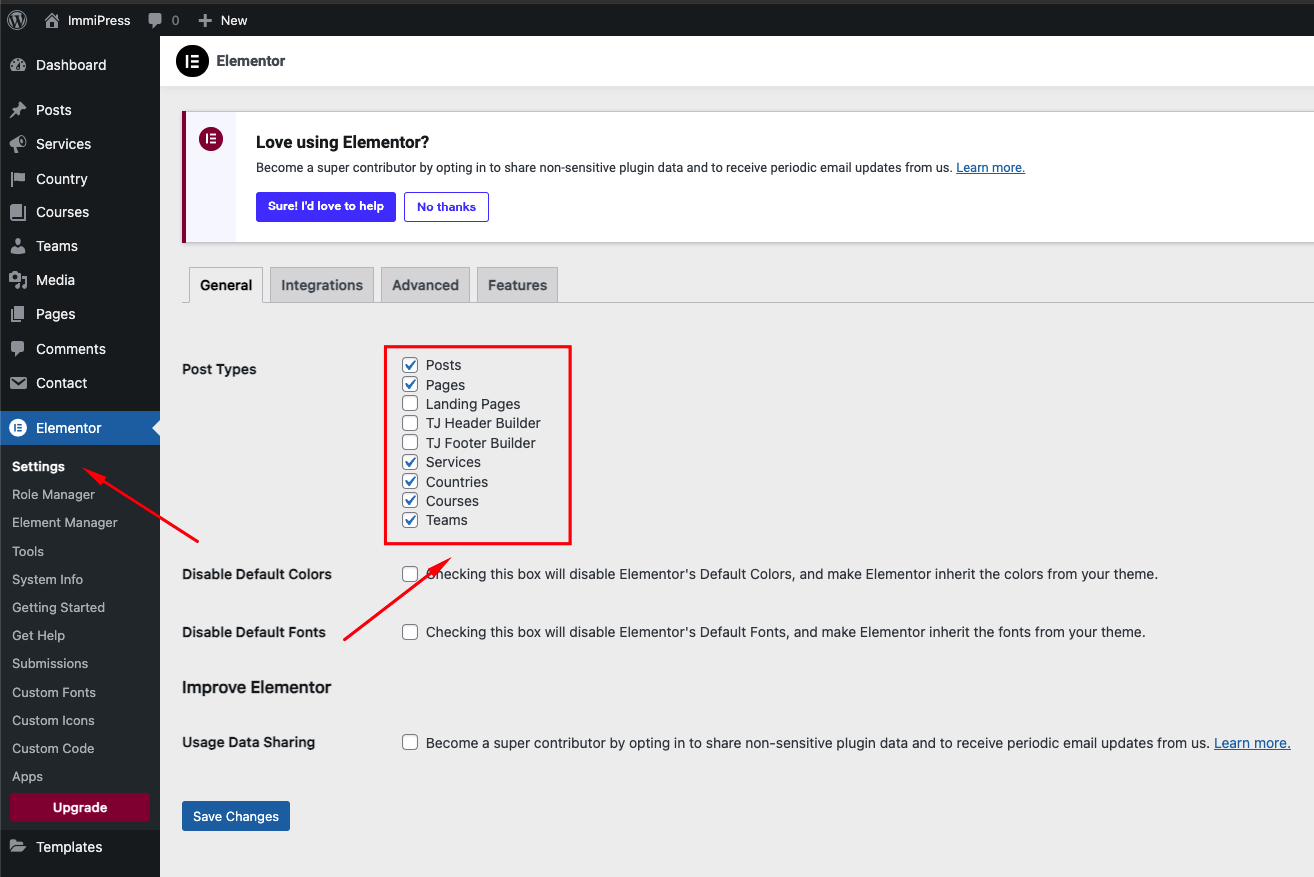
Task: Uncheck the Countries post type
Action: coord(410,481)
